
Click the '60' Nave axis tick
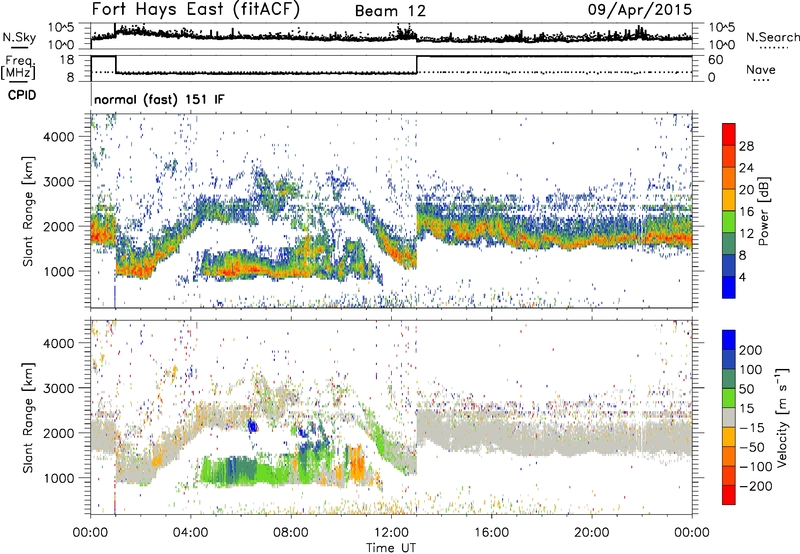click(716, 60)
